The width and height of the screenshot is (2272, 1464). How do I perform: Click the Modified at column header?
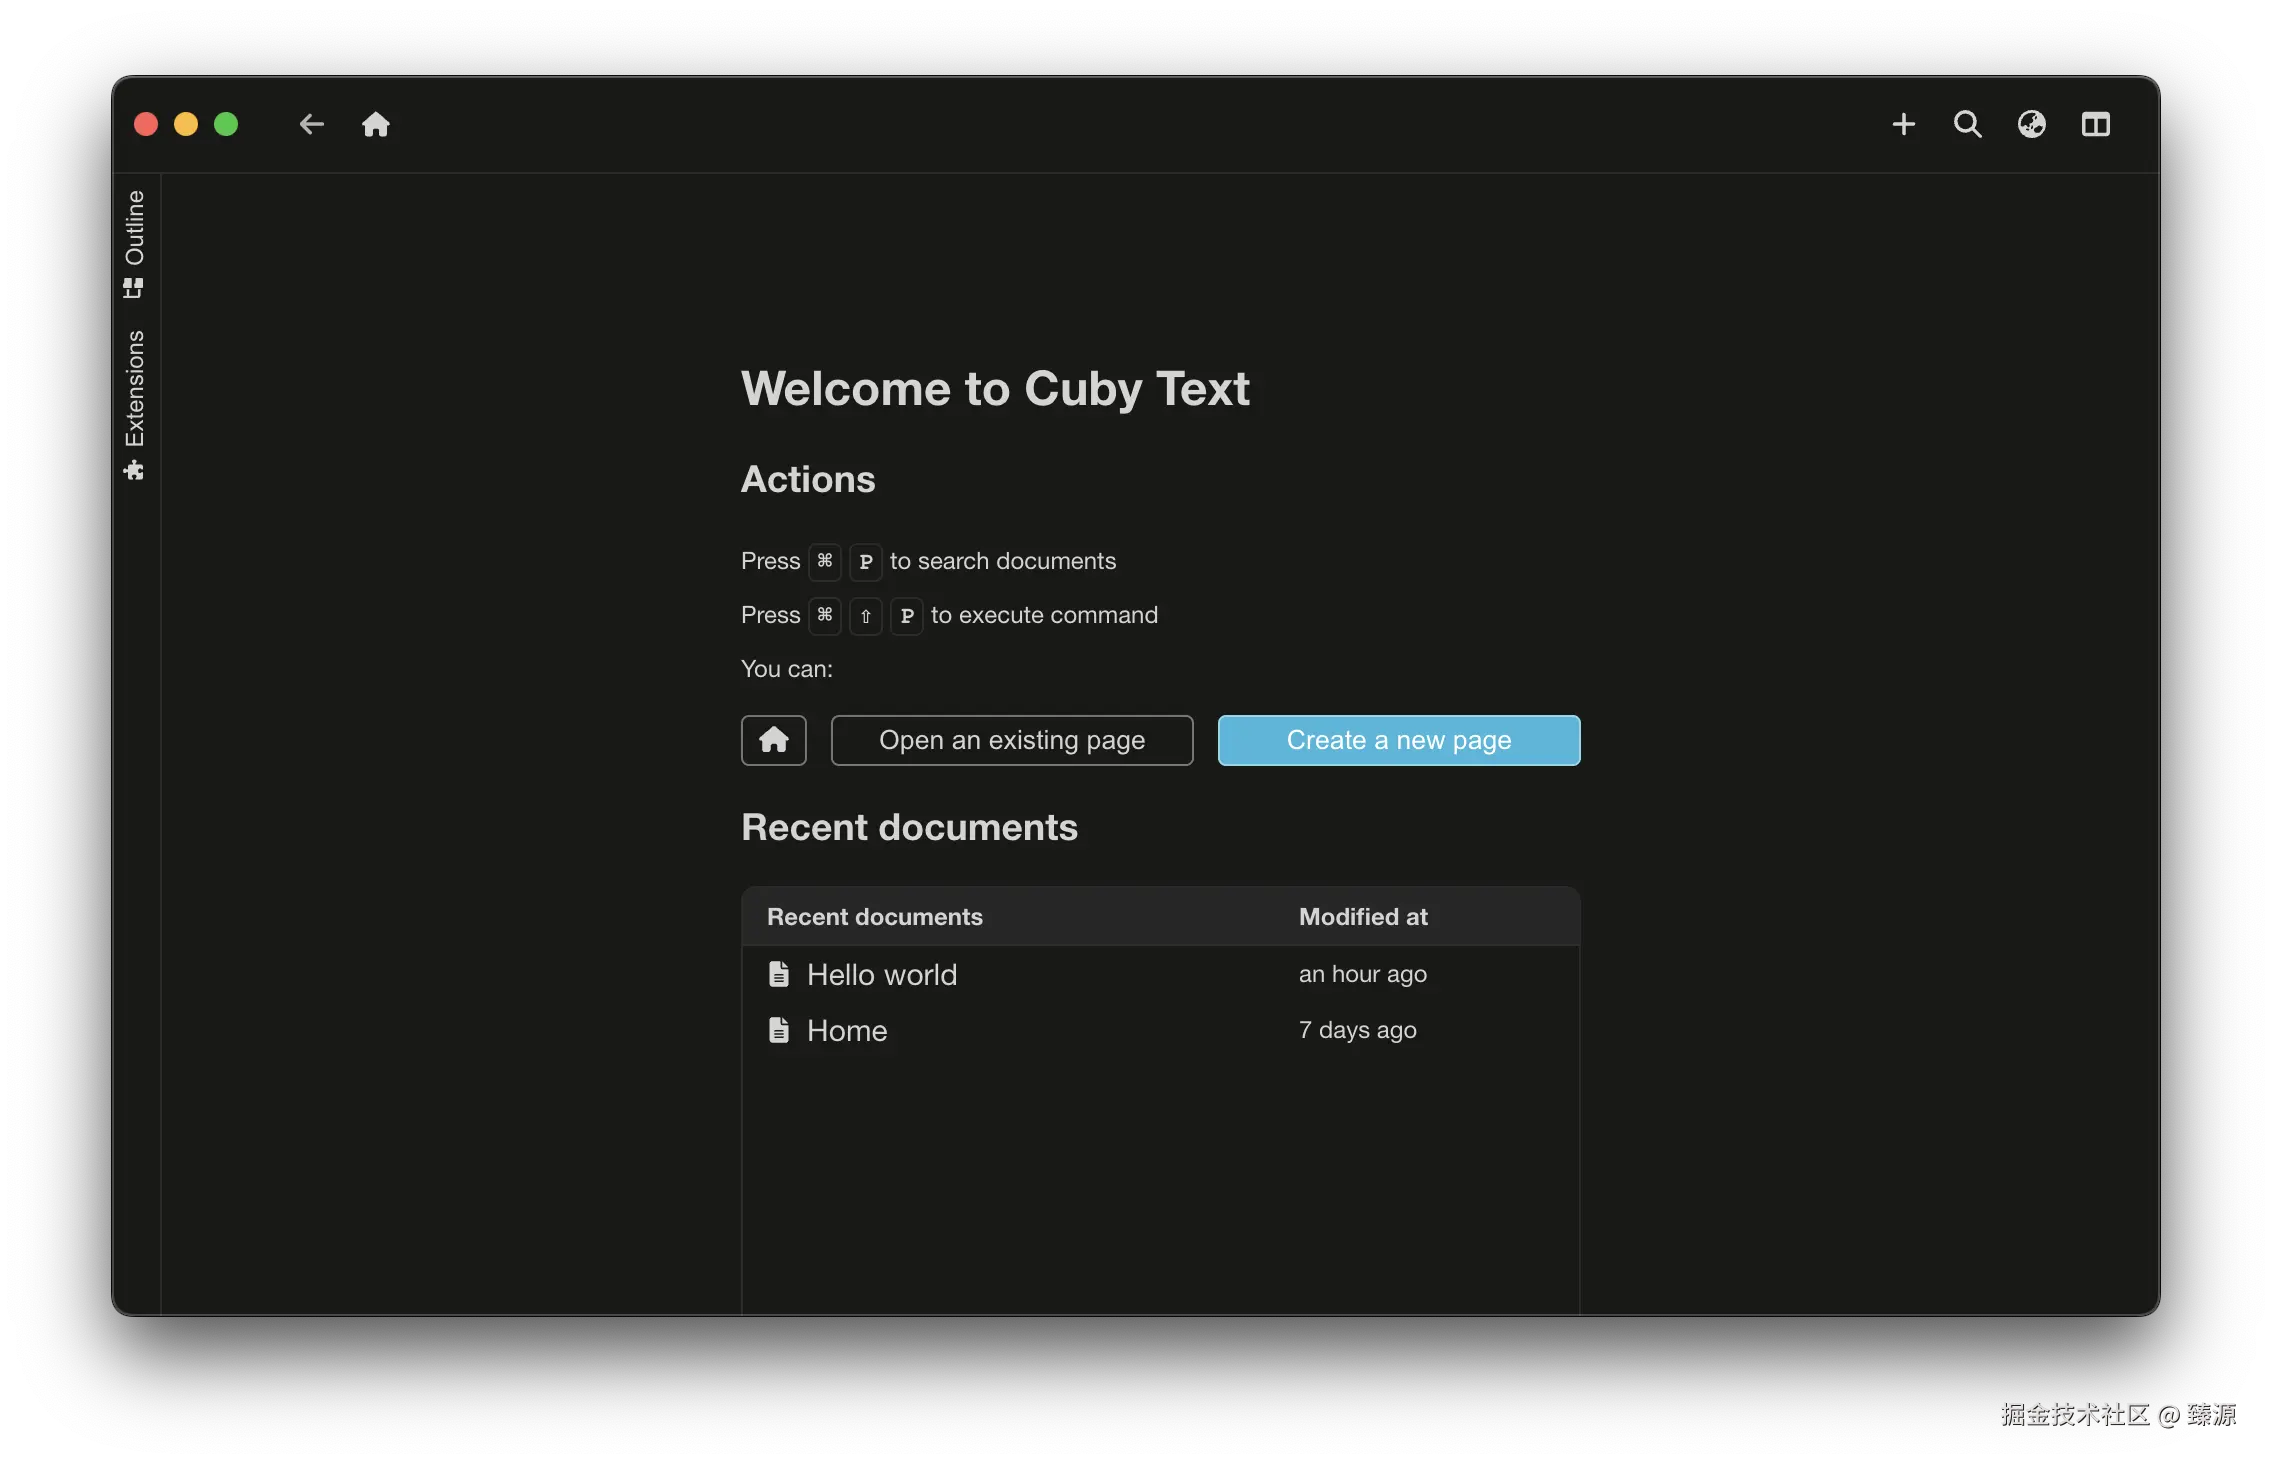point(1363,917)
